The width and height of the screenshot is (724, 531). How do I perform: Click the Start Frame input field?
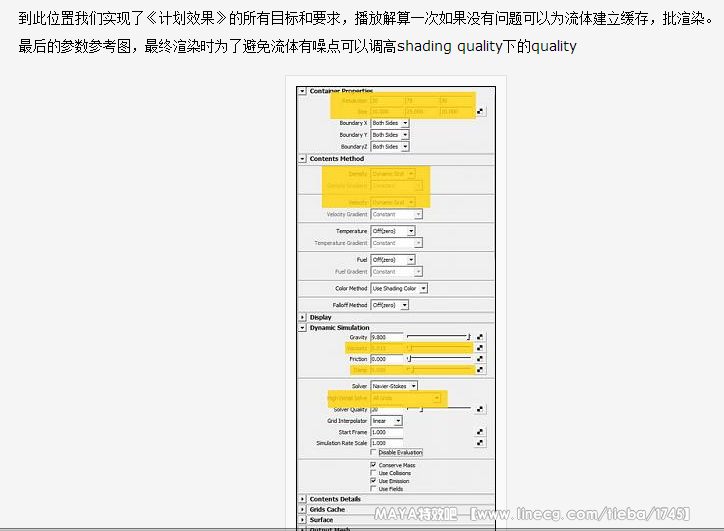click(x=386, y=432)
